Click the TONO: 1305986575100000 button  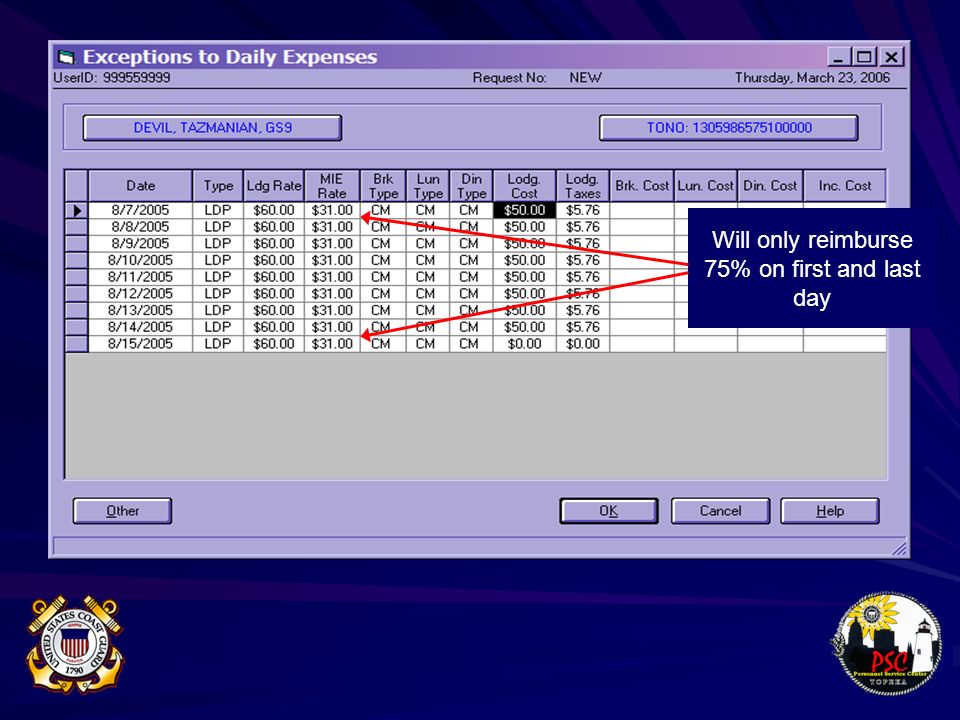pos(729,128)
